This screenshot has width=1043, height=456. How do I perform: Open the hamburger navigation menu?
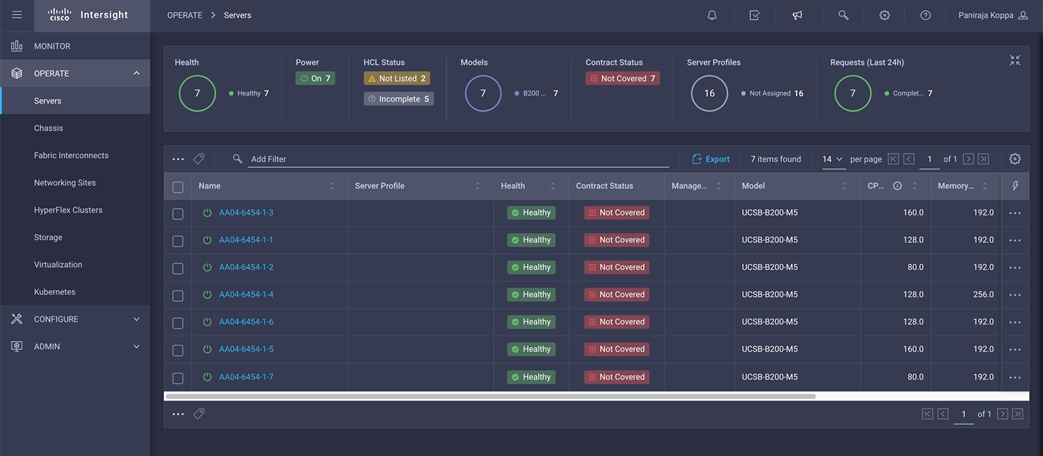point(17,15)
